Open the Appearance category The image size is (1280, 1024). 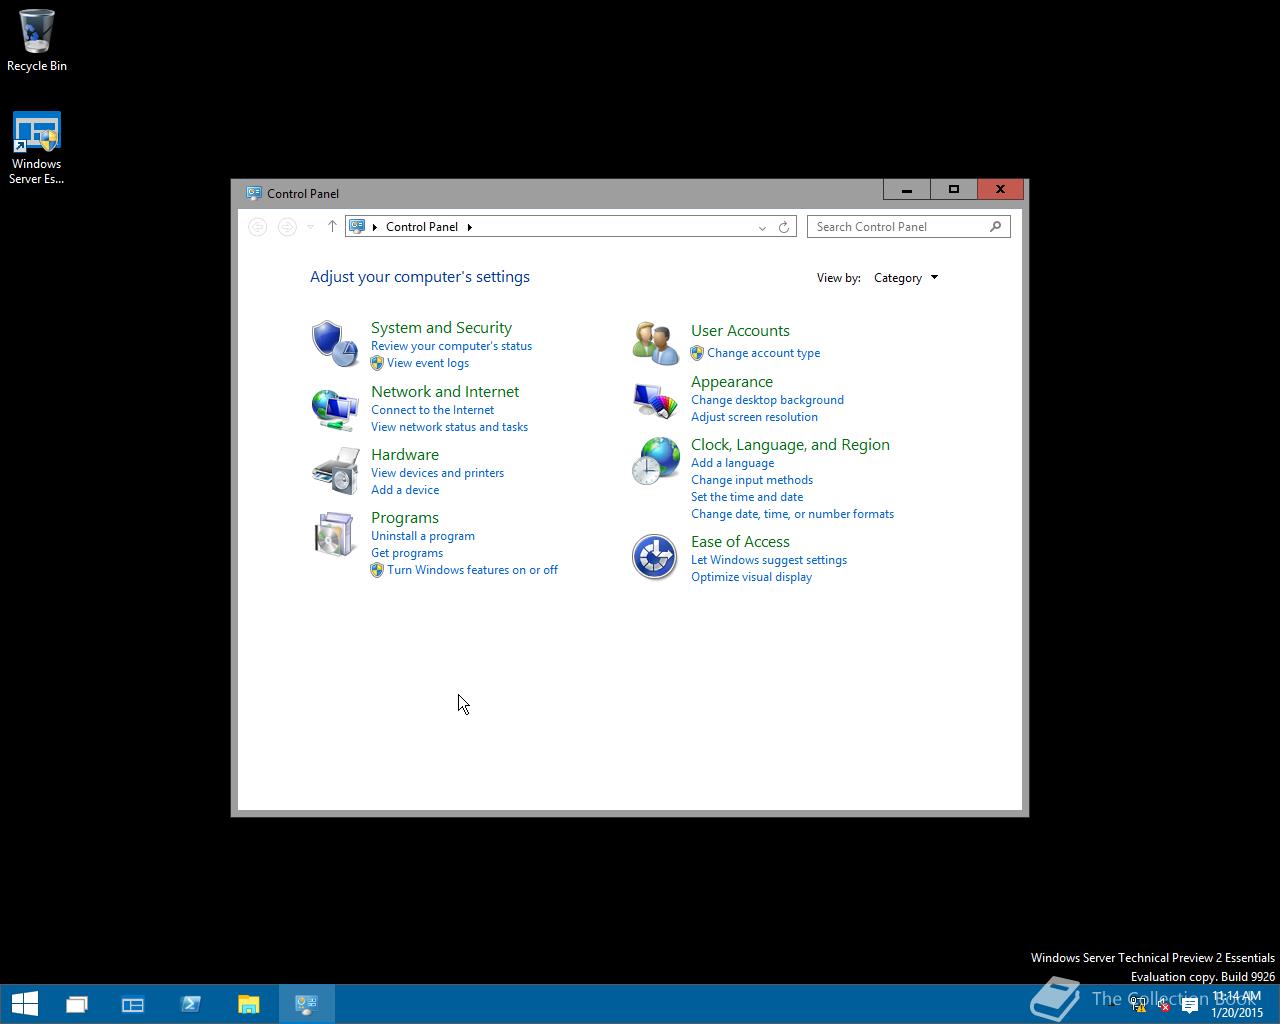point(732,382)
